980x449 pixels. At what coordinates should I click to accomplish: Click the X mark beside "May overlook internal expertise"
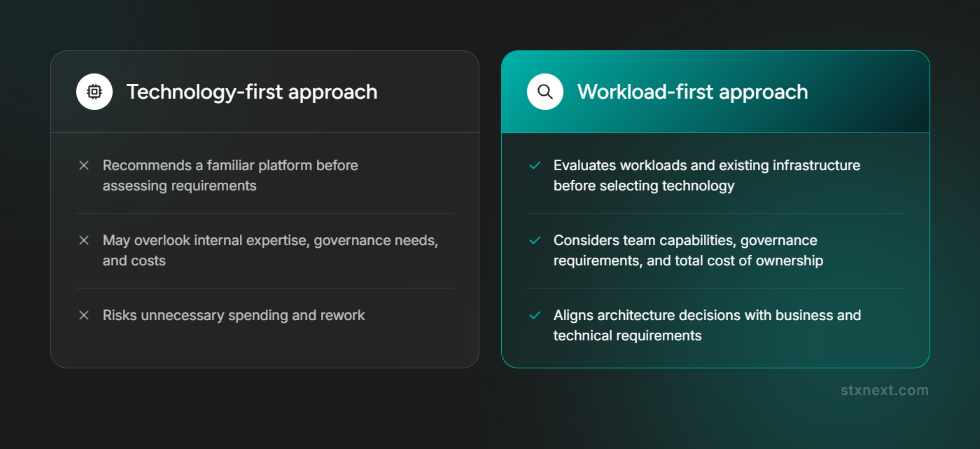click(x=84, y=240)
